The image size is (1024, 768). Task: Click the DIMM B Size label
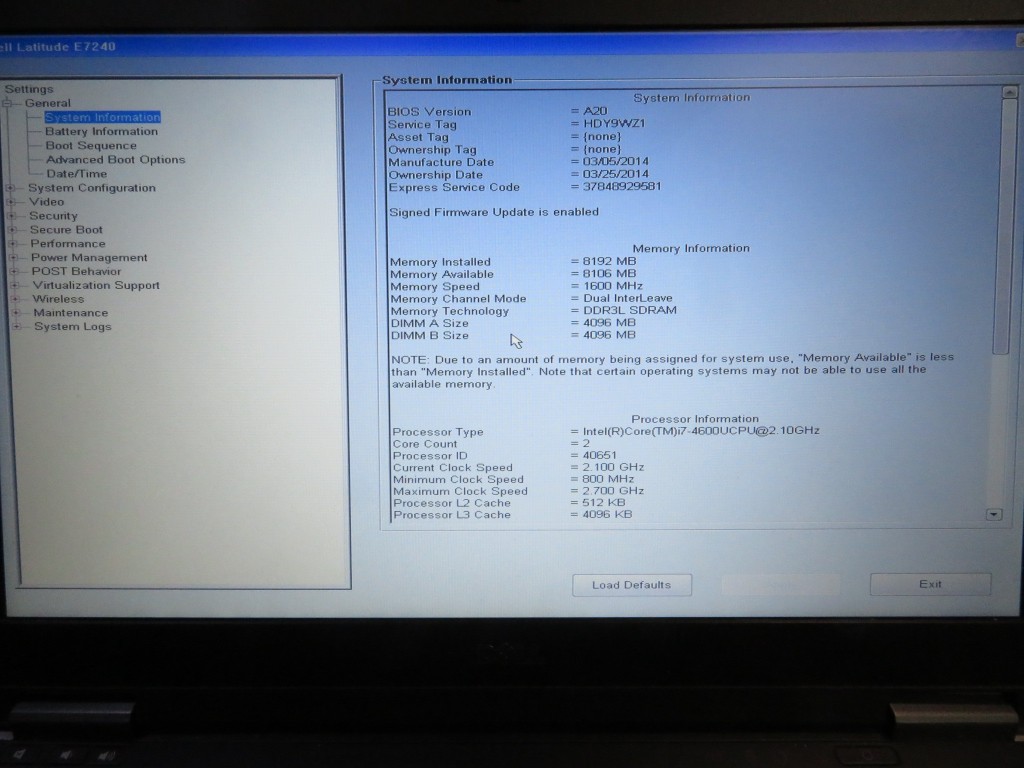click(430, 336)
